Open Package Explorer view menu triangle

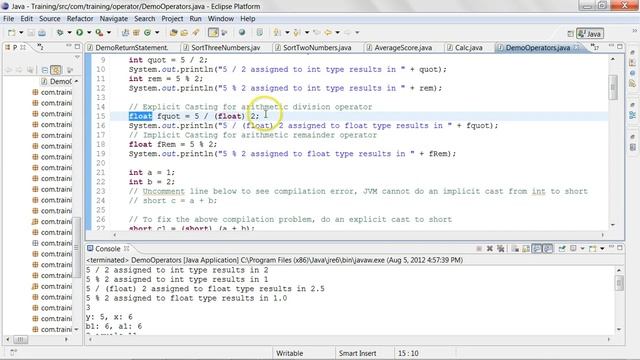tap(77, 58)
